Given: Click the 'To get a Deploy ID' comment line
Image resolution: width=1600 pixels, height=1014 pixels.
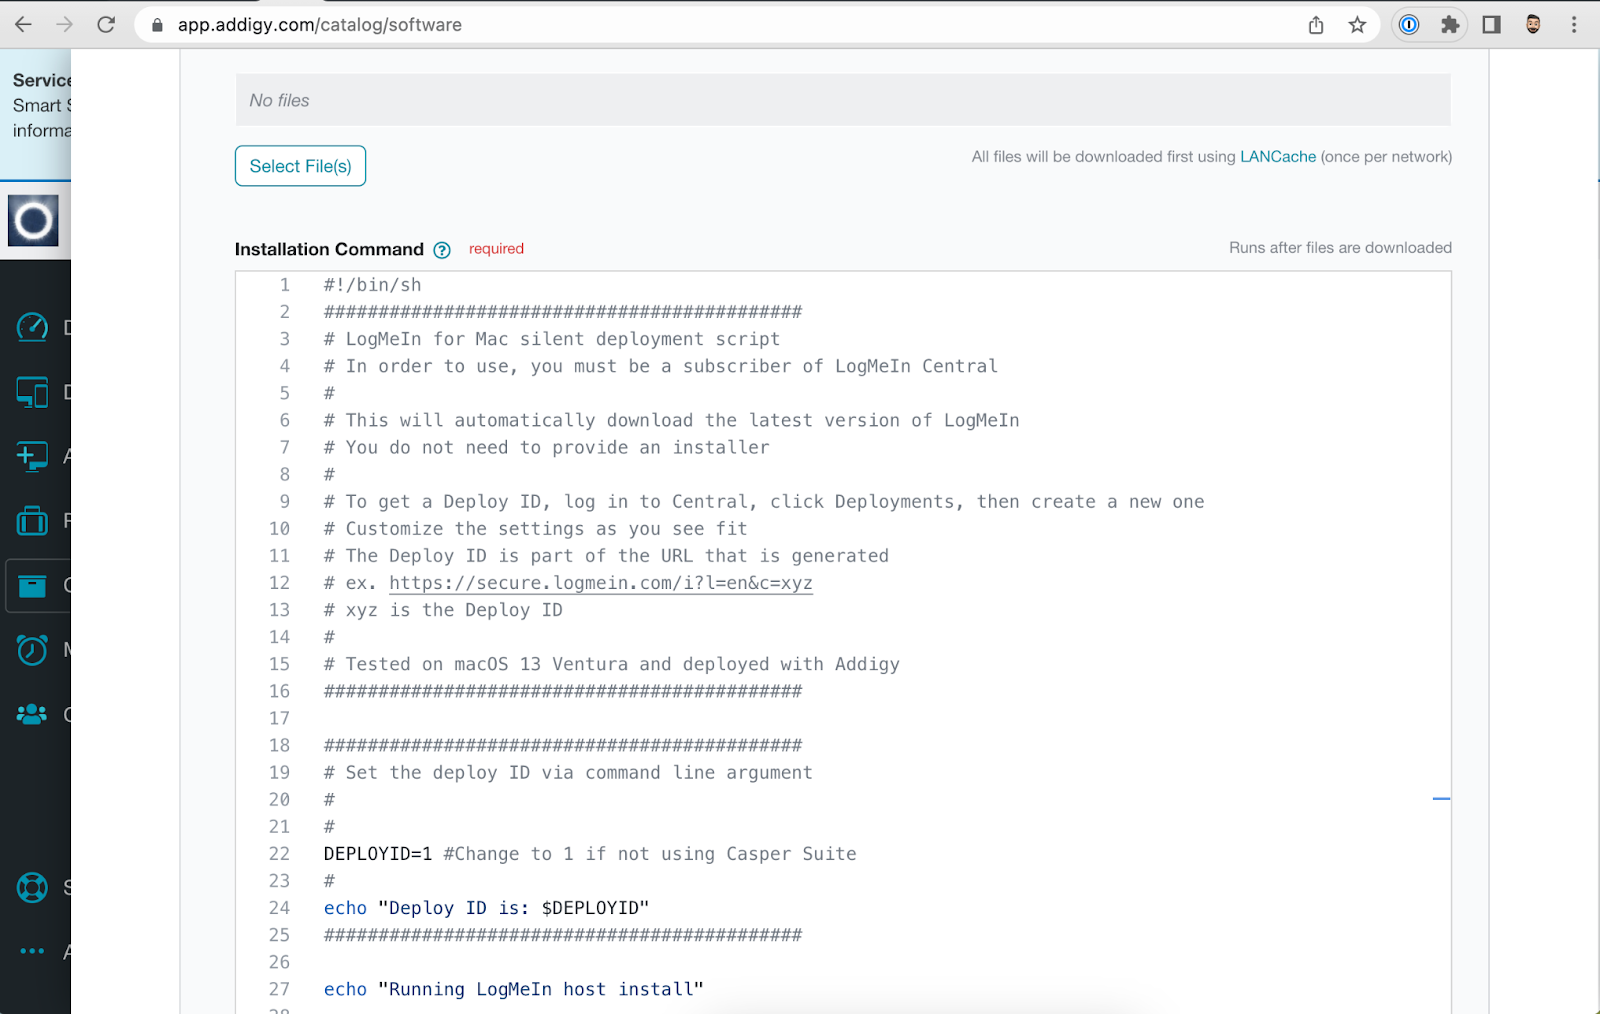Looking at the screenshot, I should point(764,502).
